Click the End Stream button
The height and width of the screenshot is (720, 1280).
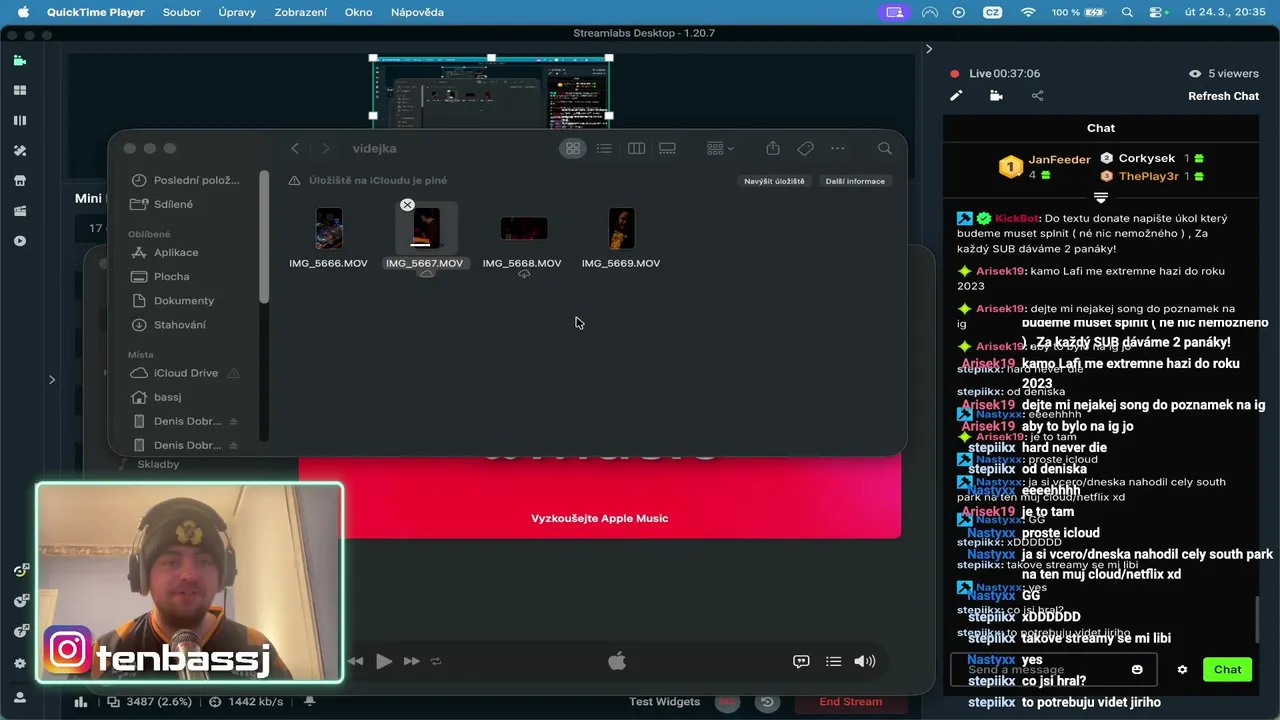[x=851, y=702]
